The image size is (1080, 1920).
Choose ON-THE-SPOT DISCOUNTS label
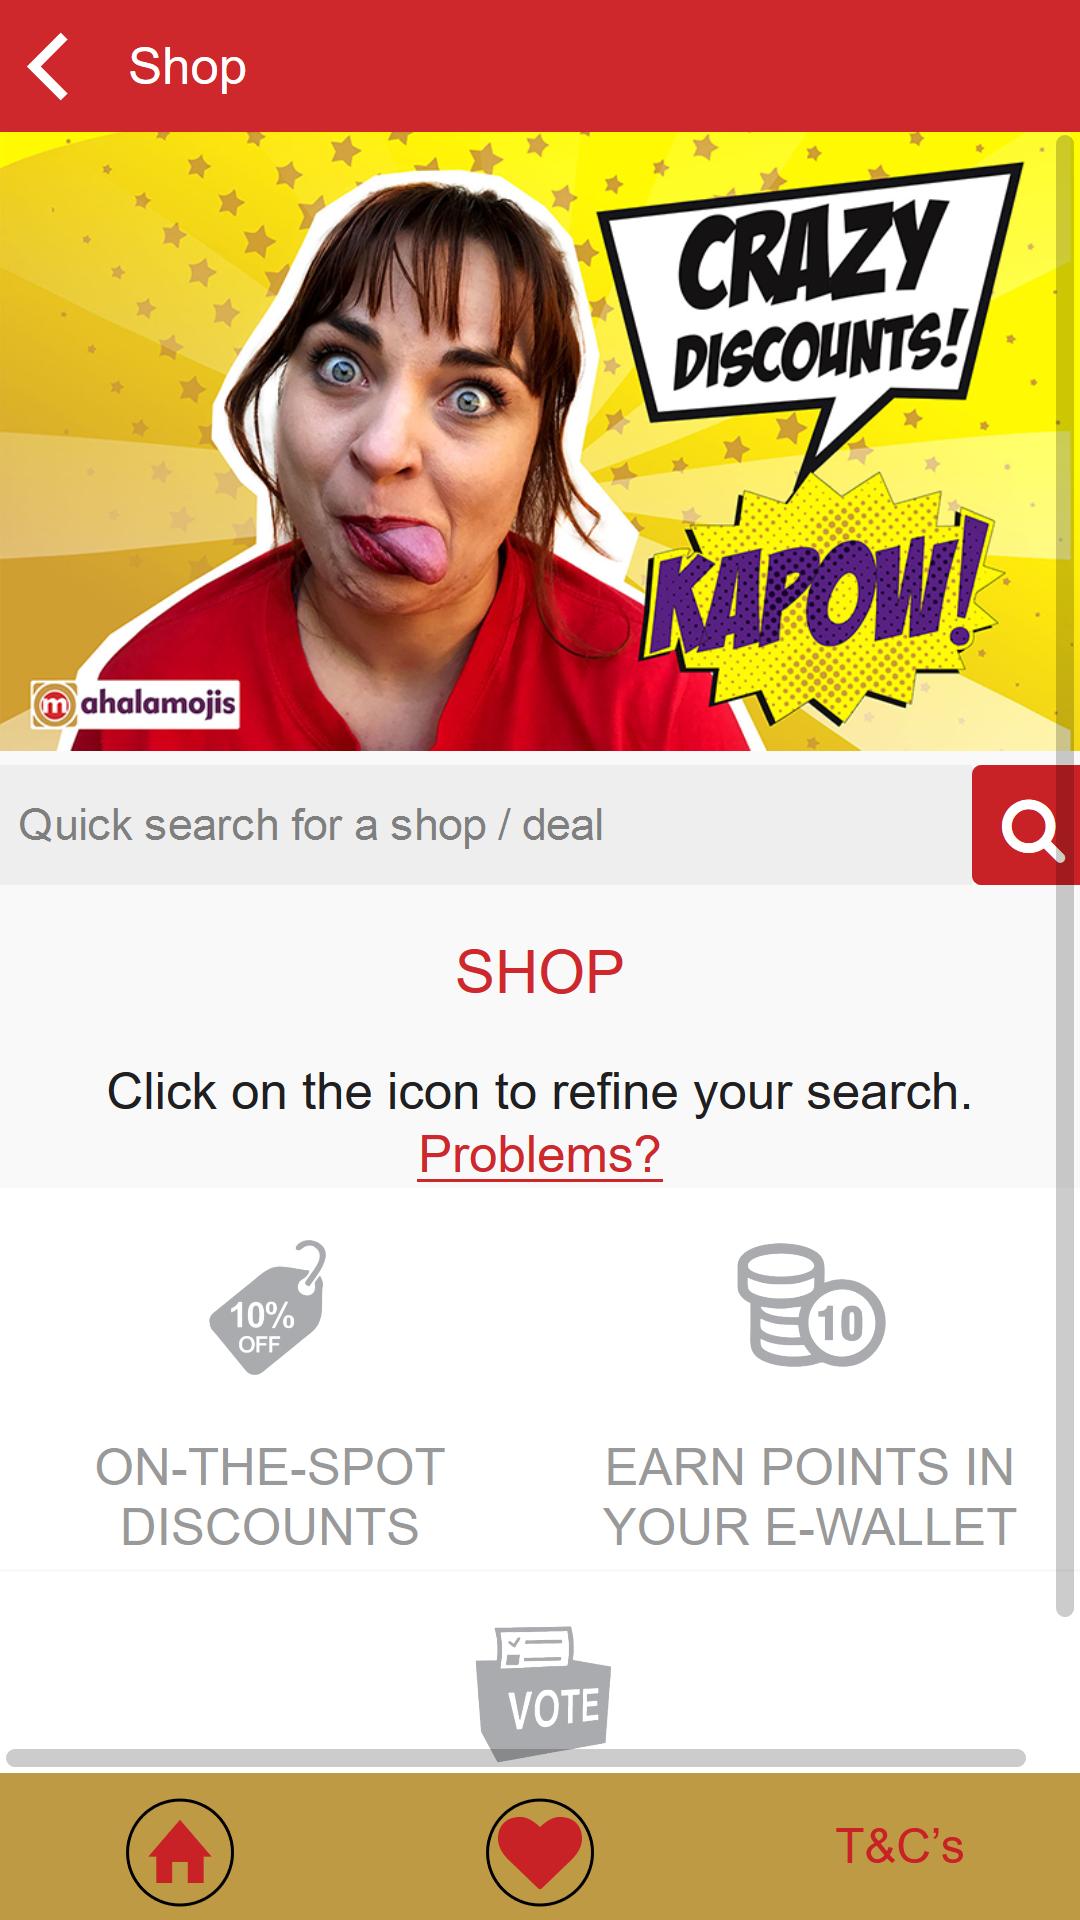pyautogui.click(x=270, y=1497)
